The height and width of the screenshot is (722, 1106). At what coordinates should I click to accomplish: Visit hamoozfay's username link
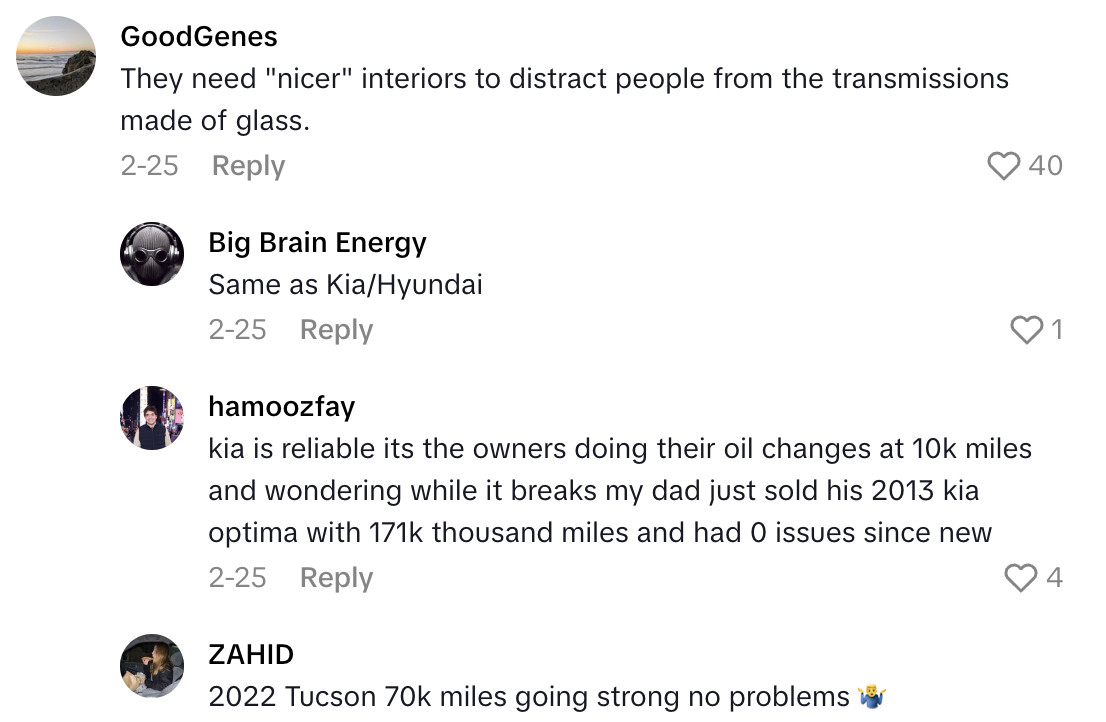pos(282,406)
